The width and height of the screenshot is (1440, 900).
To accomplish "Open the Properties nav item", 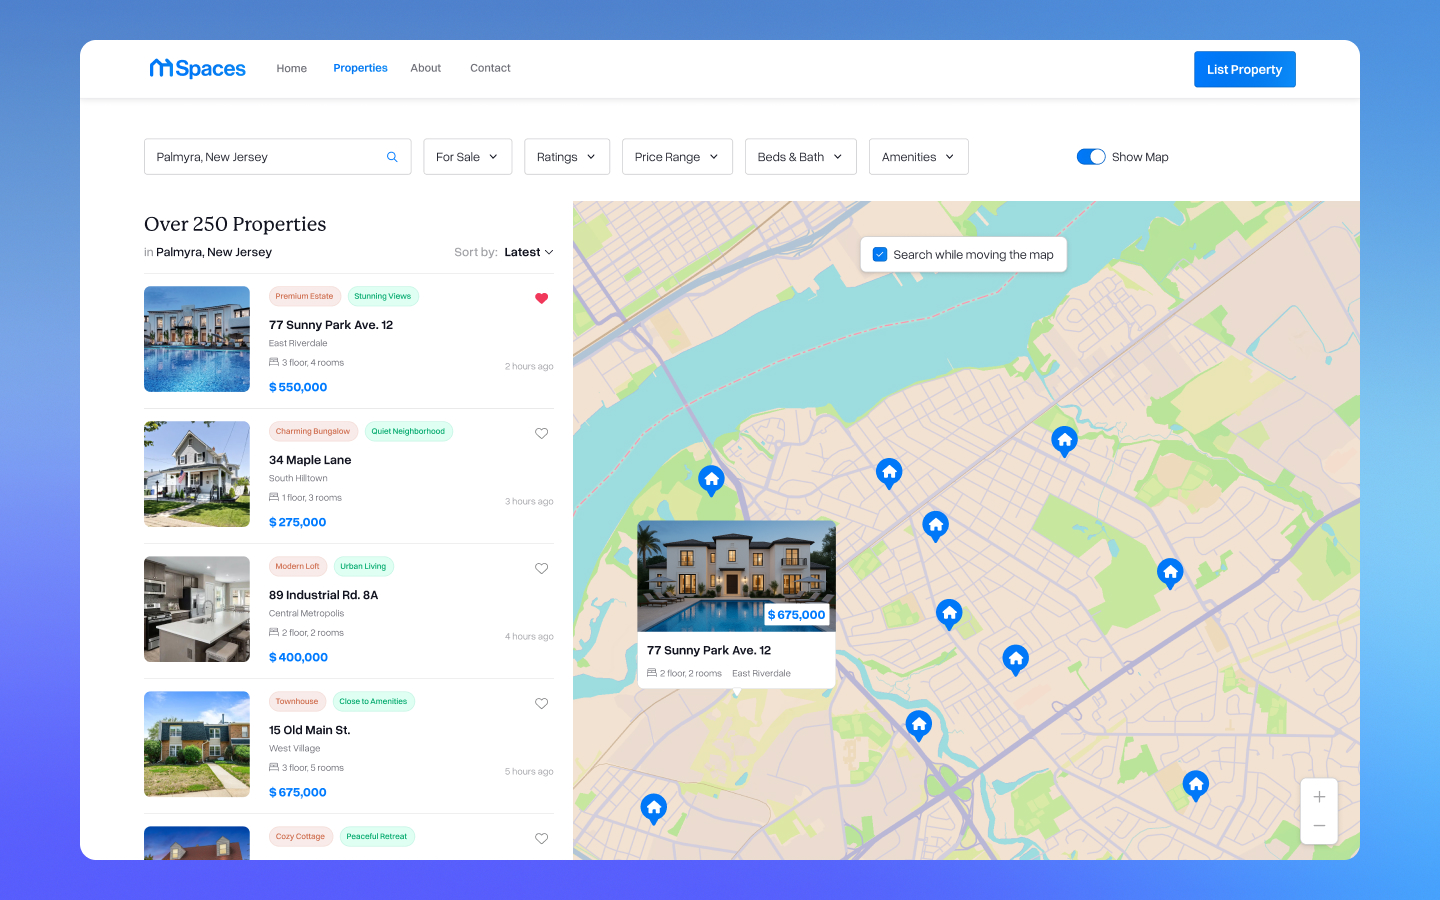I will tap(360, 68).
